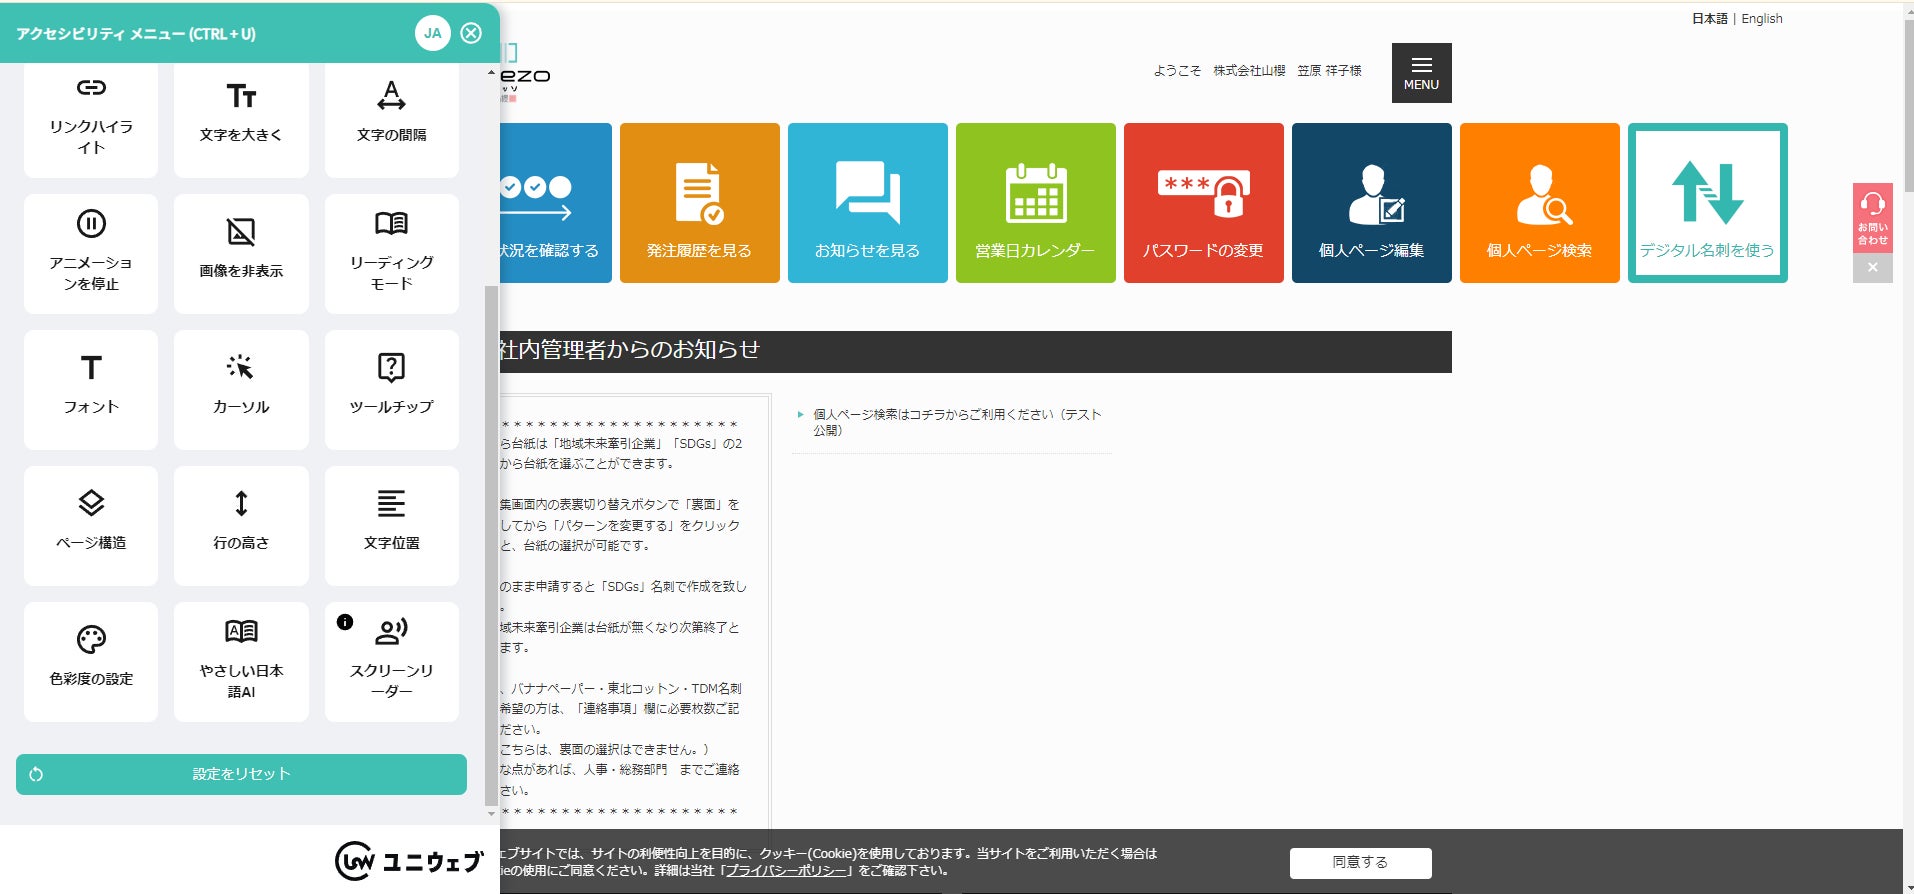
Task: Adjust 行の高さ line height setting
Action: (241, 526)
